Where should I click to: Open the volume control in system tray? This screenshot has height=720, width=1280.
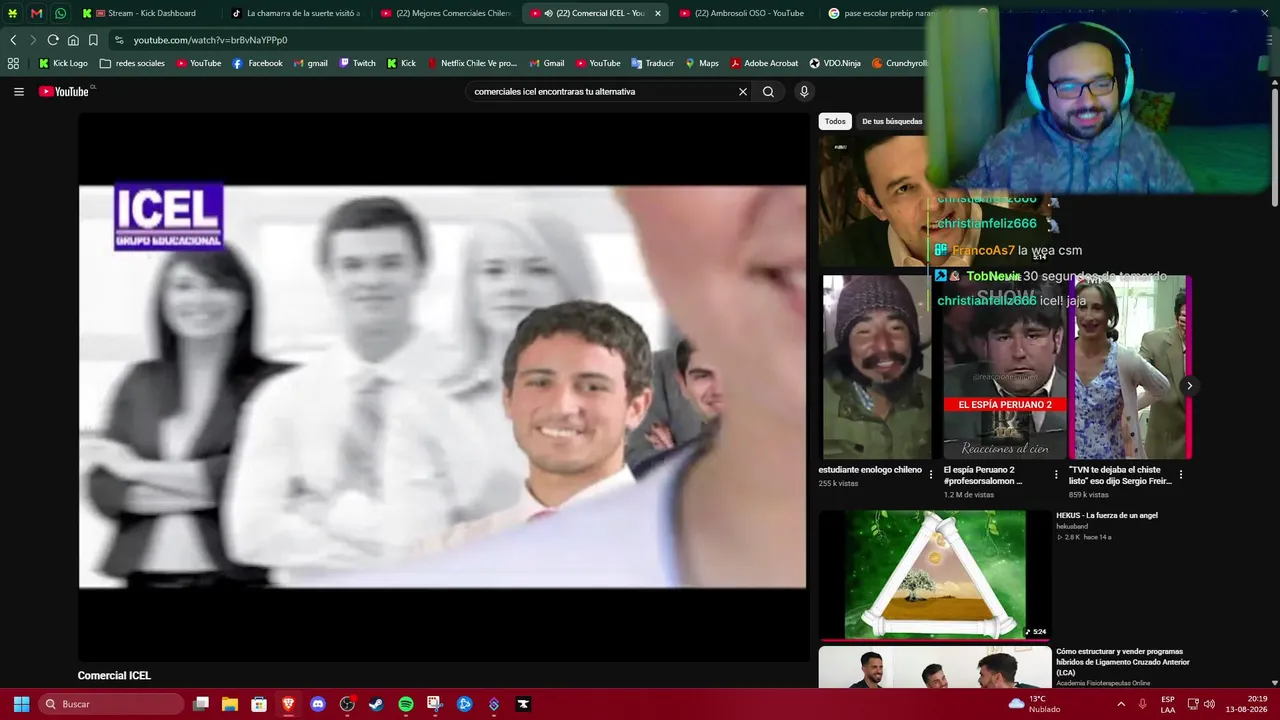[x=1209, y=704]
